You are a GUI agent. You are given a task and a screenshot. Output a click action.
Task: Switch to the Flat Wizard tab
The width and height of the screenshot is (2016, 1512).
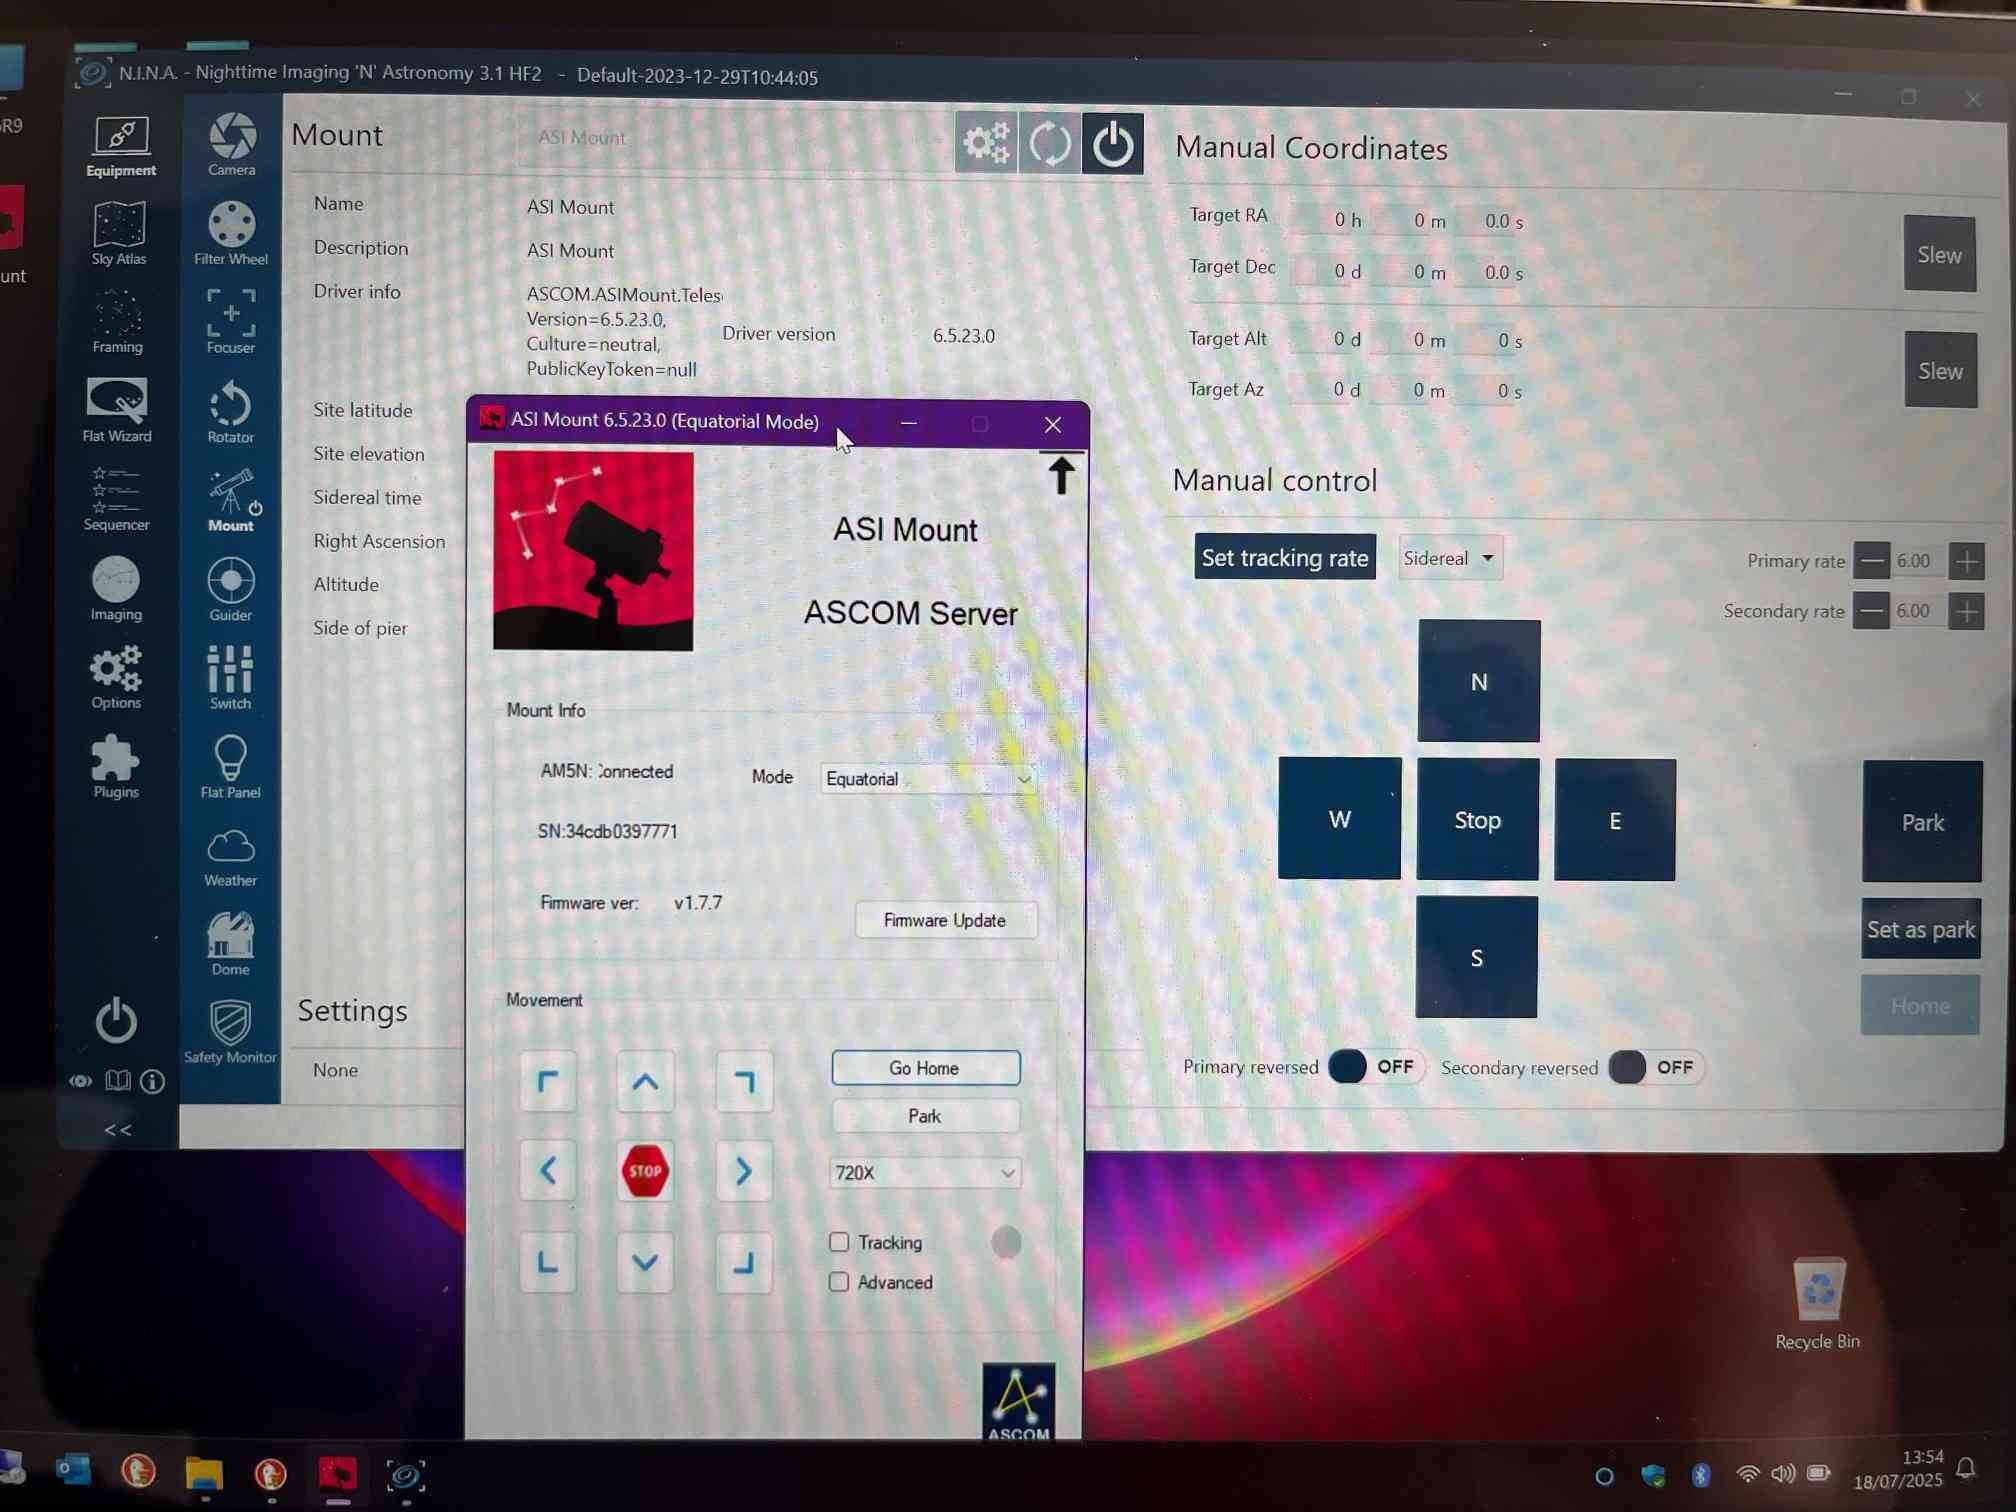point(118,410)
